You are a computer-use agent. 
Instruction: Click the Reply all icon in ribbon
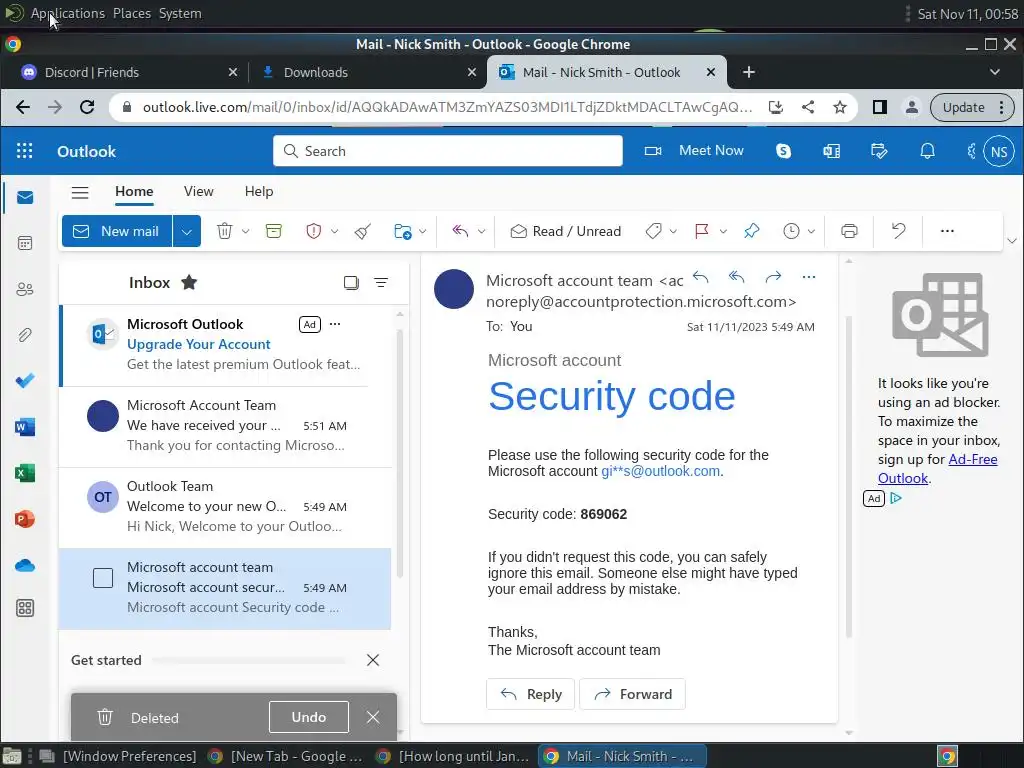(x=460, y=231)
